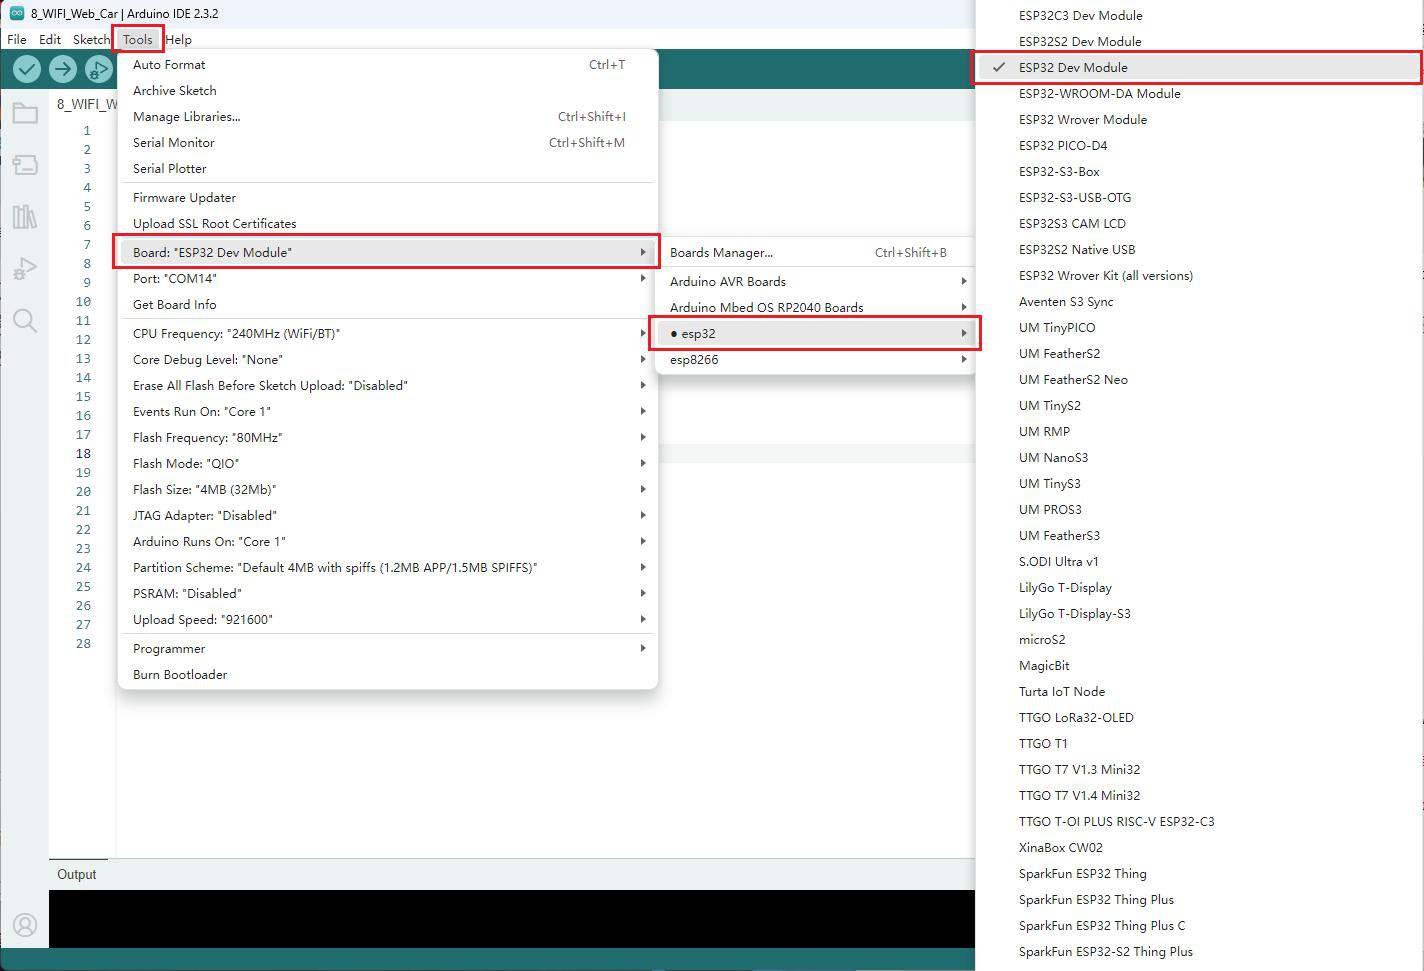The image size is (1424, 971).
Task: Open the Sketch menu
Action: [91, 39]
